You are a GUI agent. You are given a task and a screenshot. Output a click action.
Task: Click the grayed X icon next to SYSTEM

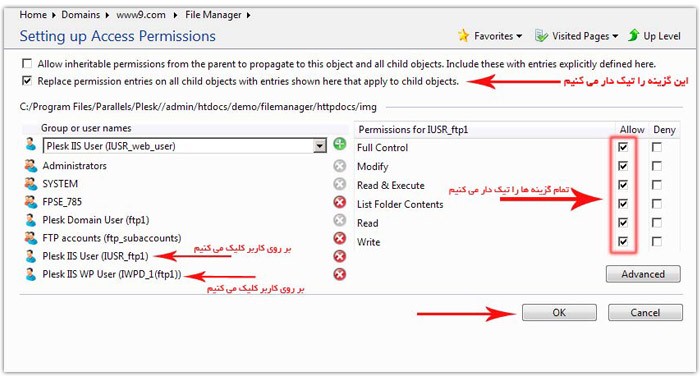[340, 184]
